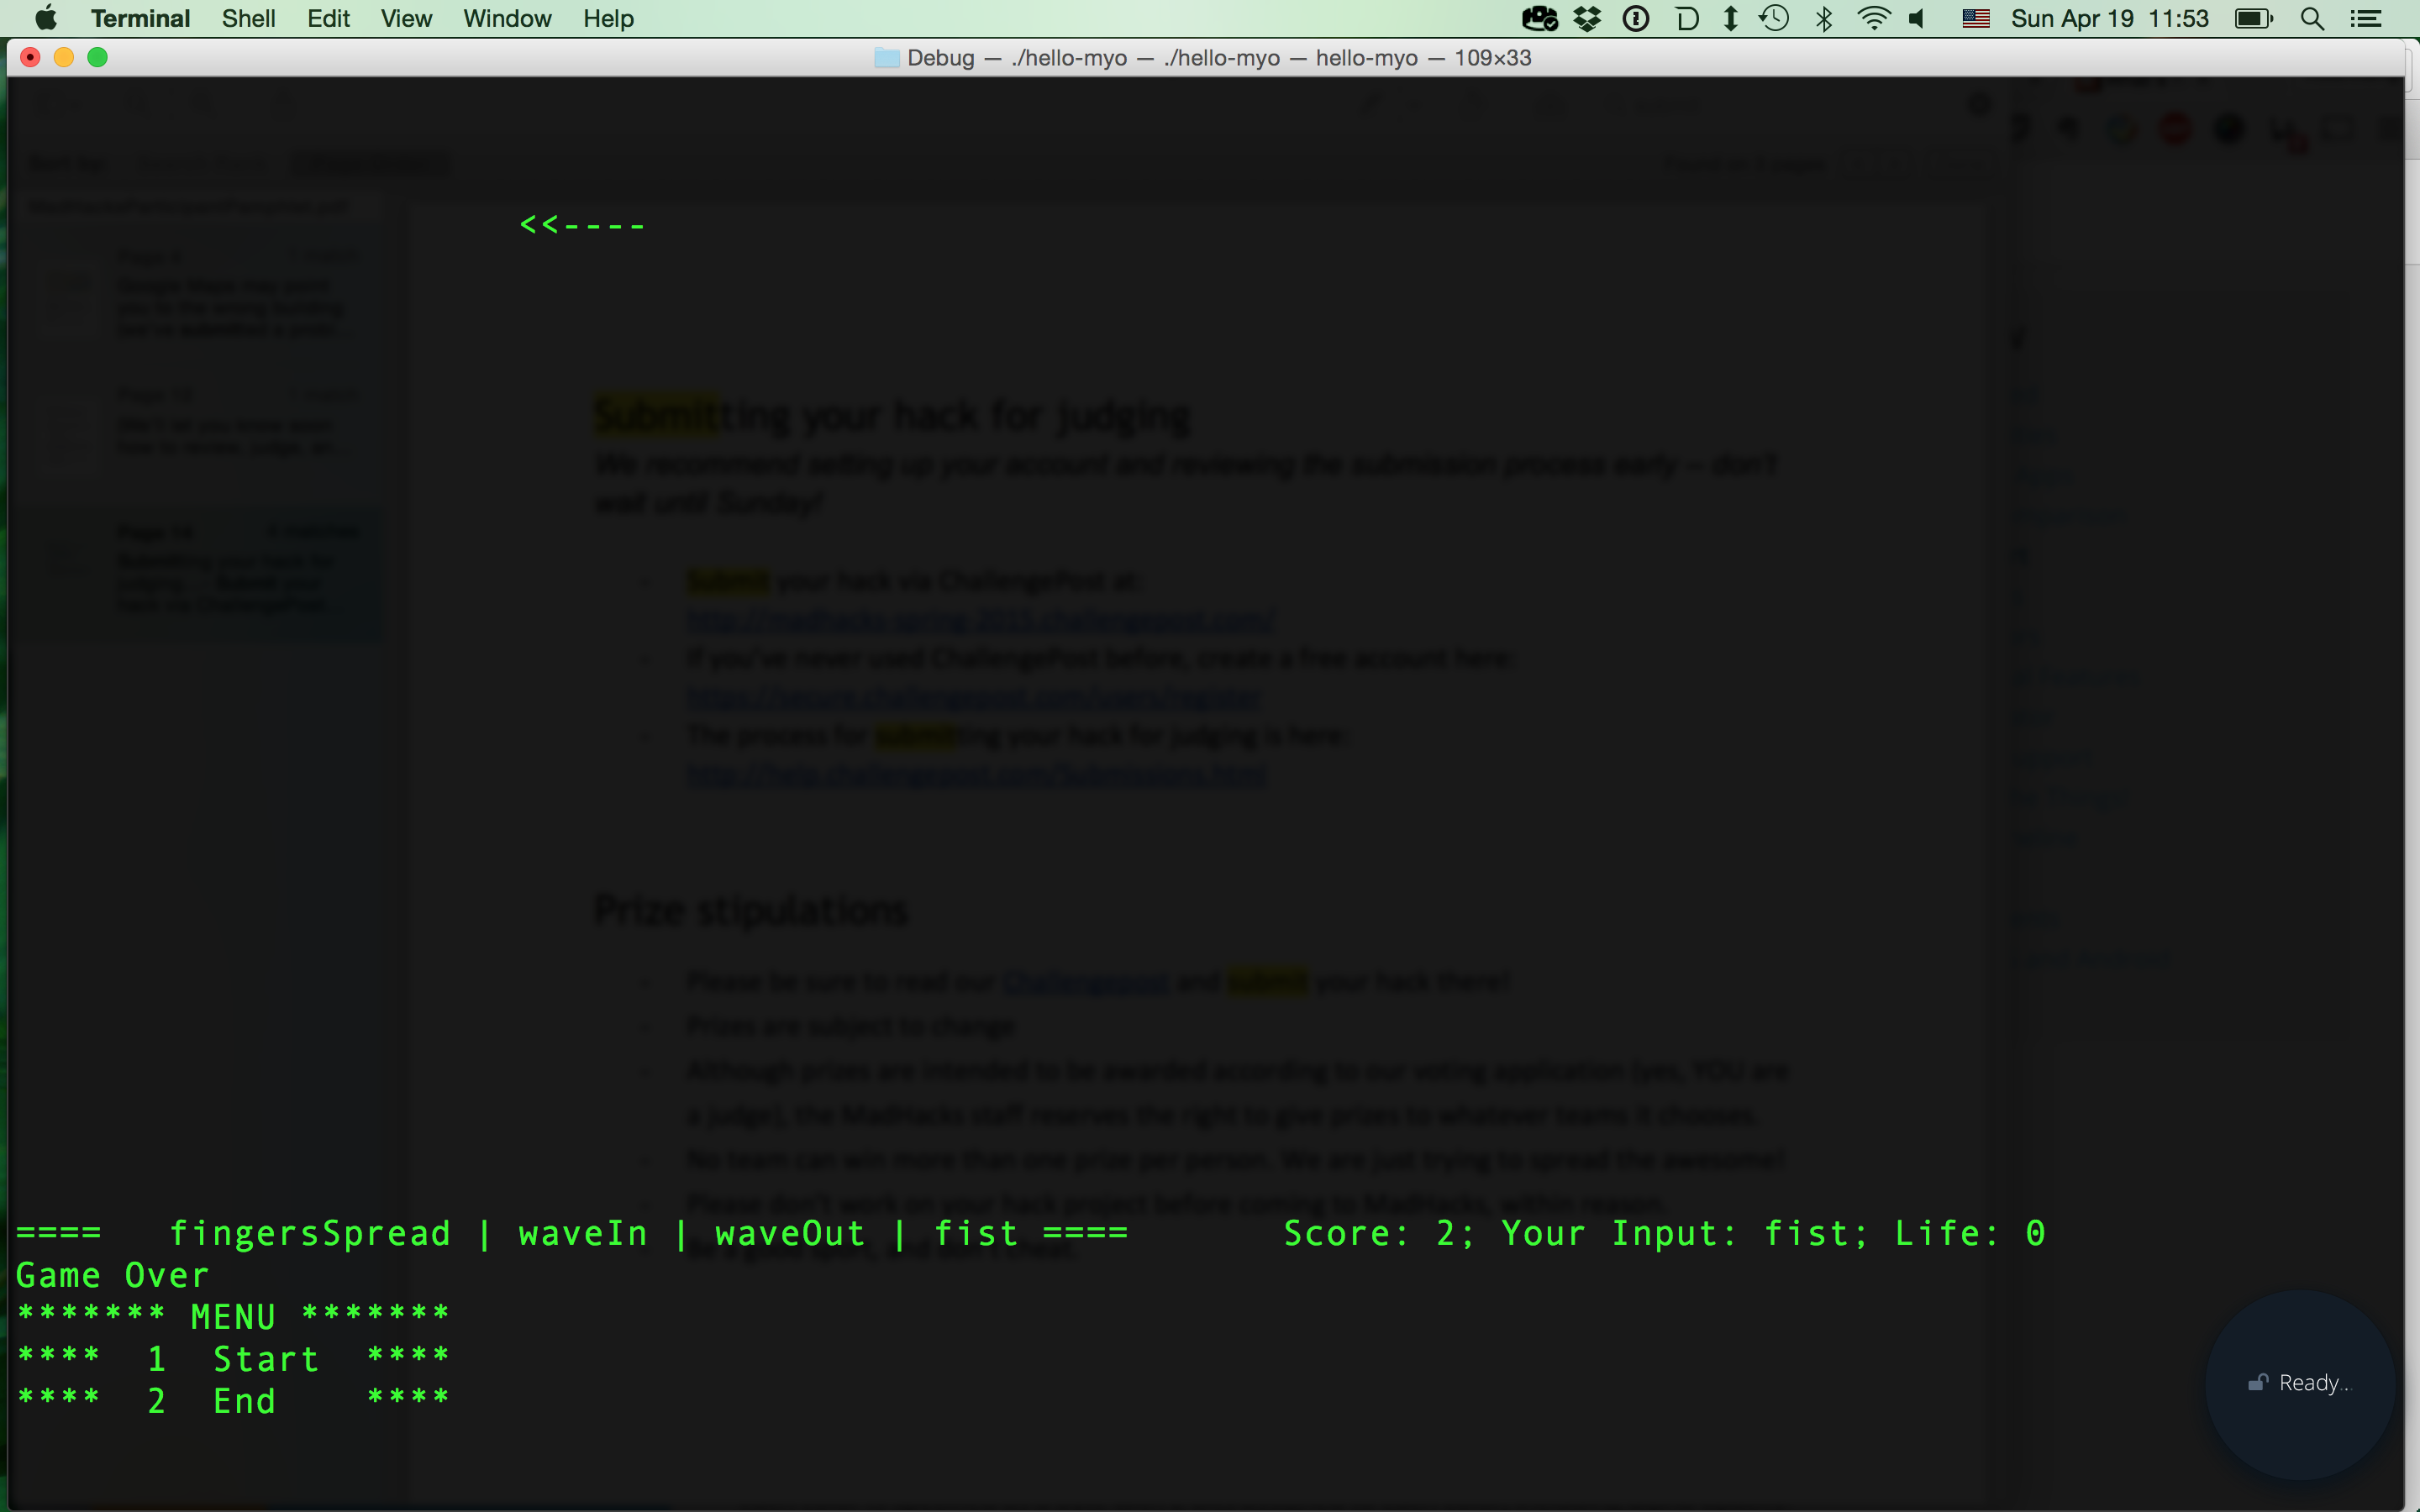Open the Time Machine status icon

click(1775, 19)
